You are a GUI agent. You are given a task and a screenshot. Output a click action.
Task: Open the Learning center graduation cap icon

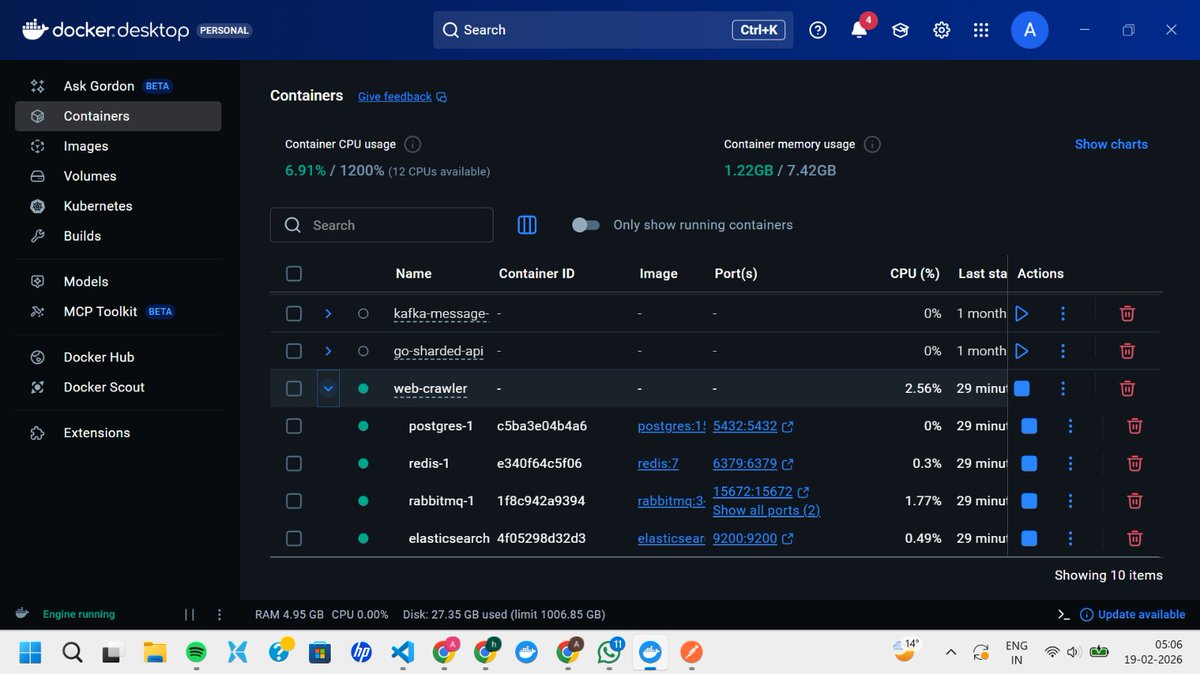pyautogui.click(x=900, y=30)
